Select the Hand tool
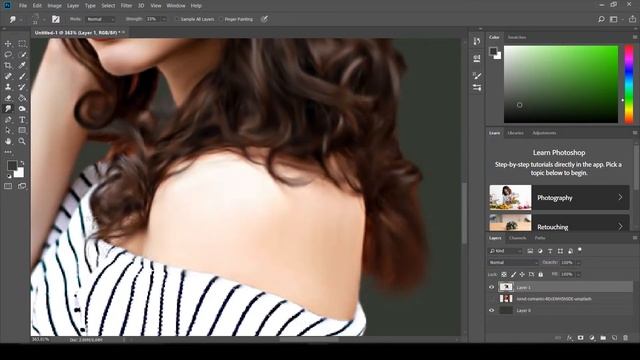640x360 pixels. pos(8,141)
